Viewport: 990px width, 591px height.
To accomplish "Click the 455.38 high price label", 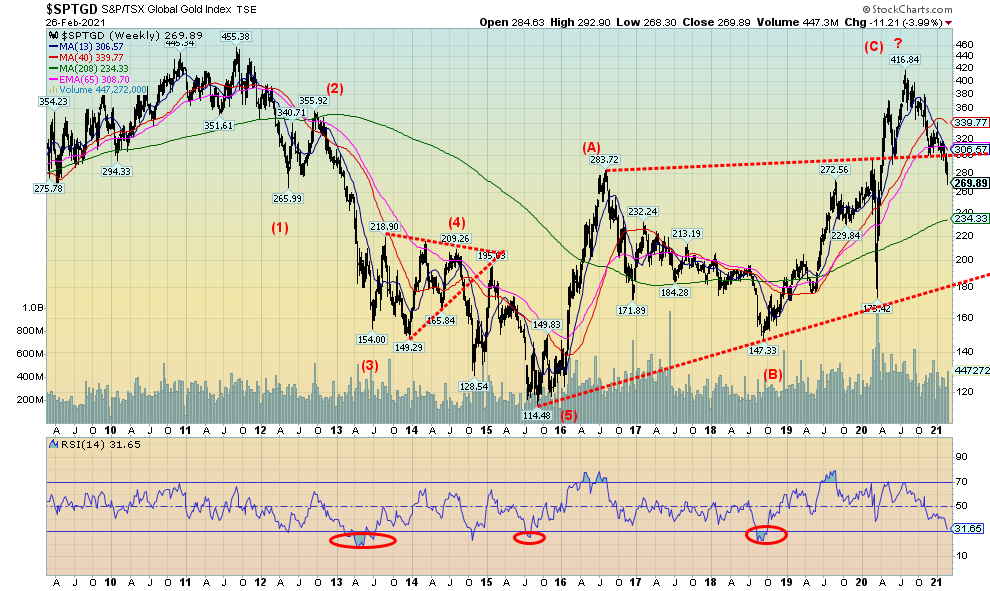I will pos(234,37).
